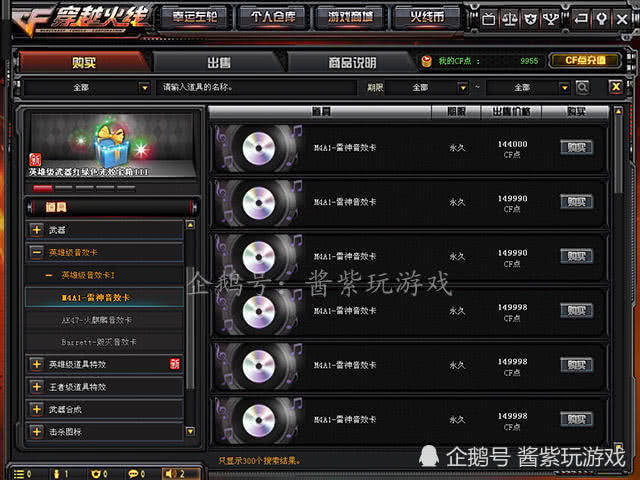Click the shield icon in bottom status bar
The width and height of the screenshot is (640, 480).
click(x=96, y=474)
